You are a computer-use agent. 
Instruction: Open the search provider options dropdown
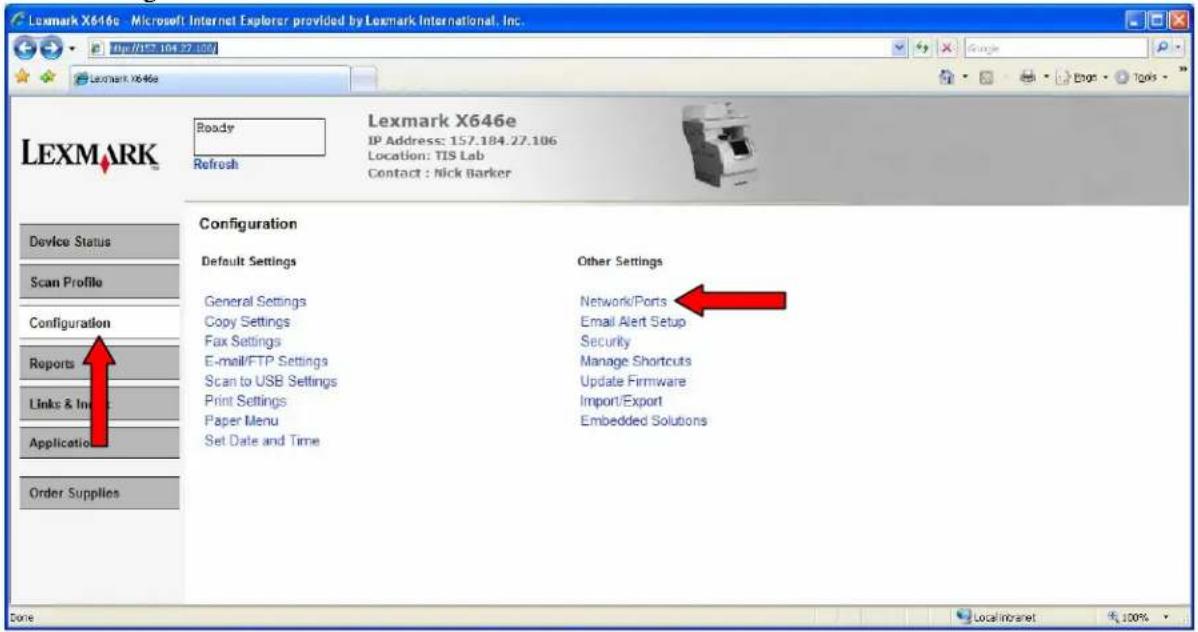click(1178, 48)
